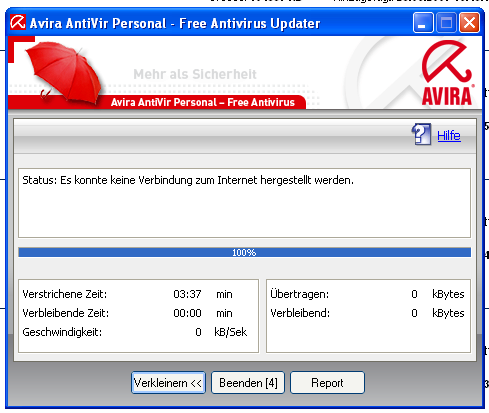
Task: Collapse details with Verkleinern << button
Action: [168, 383]
